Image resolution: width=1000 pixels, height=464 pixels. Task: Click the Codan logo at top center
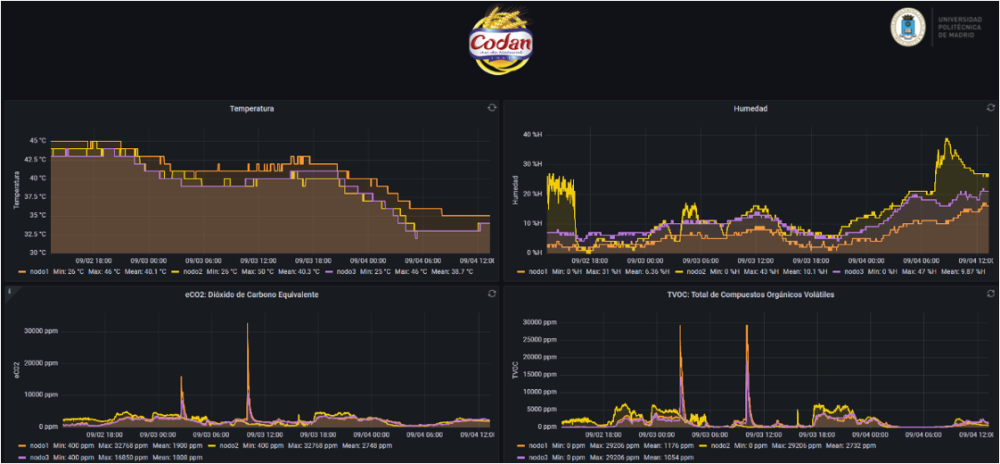point(501,41)
